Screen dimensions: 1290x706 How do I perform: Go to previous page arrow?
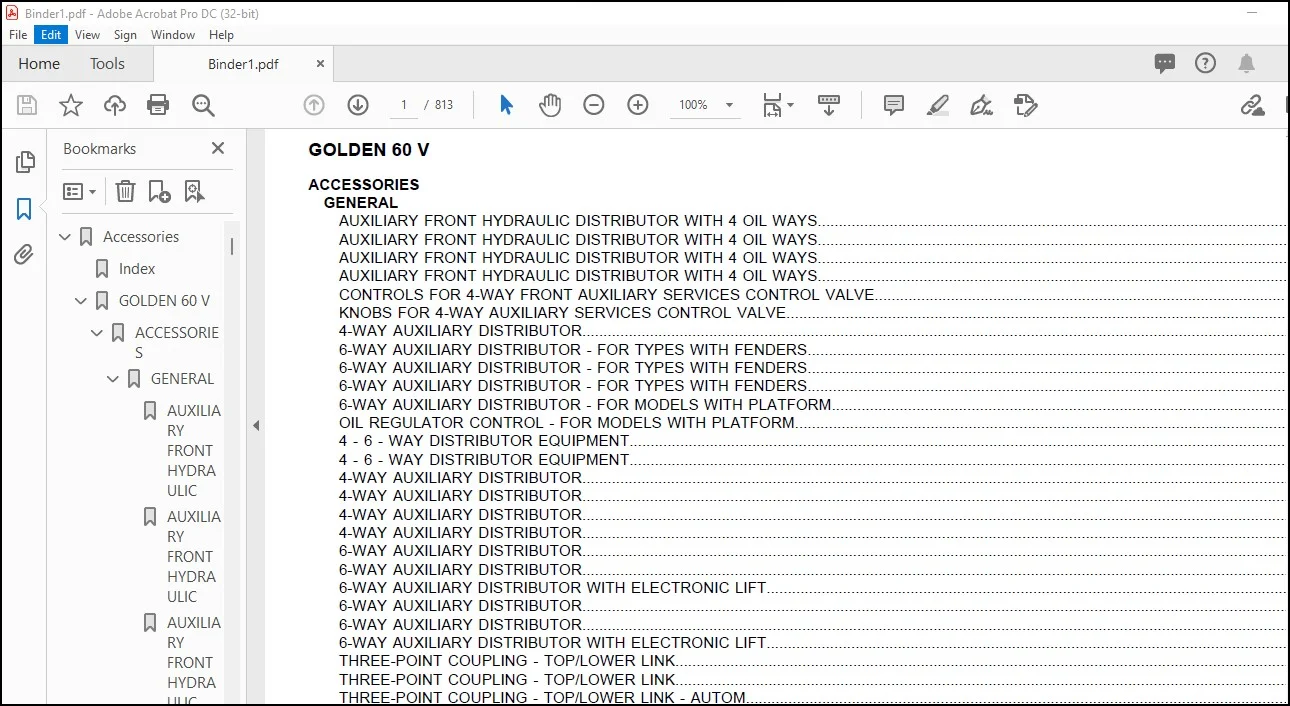click(314, 105)
